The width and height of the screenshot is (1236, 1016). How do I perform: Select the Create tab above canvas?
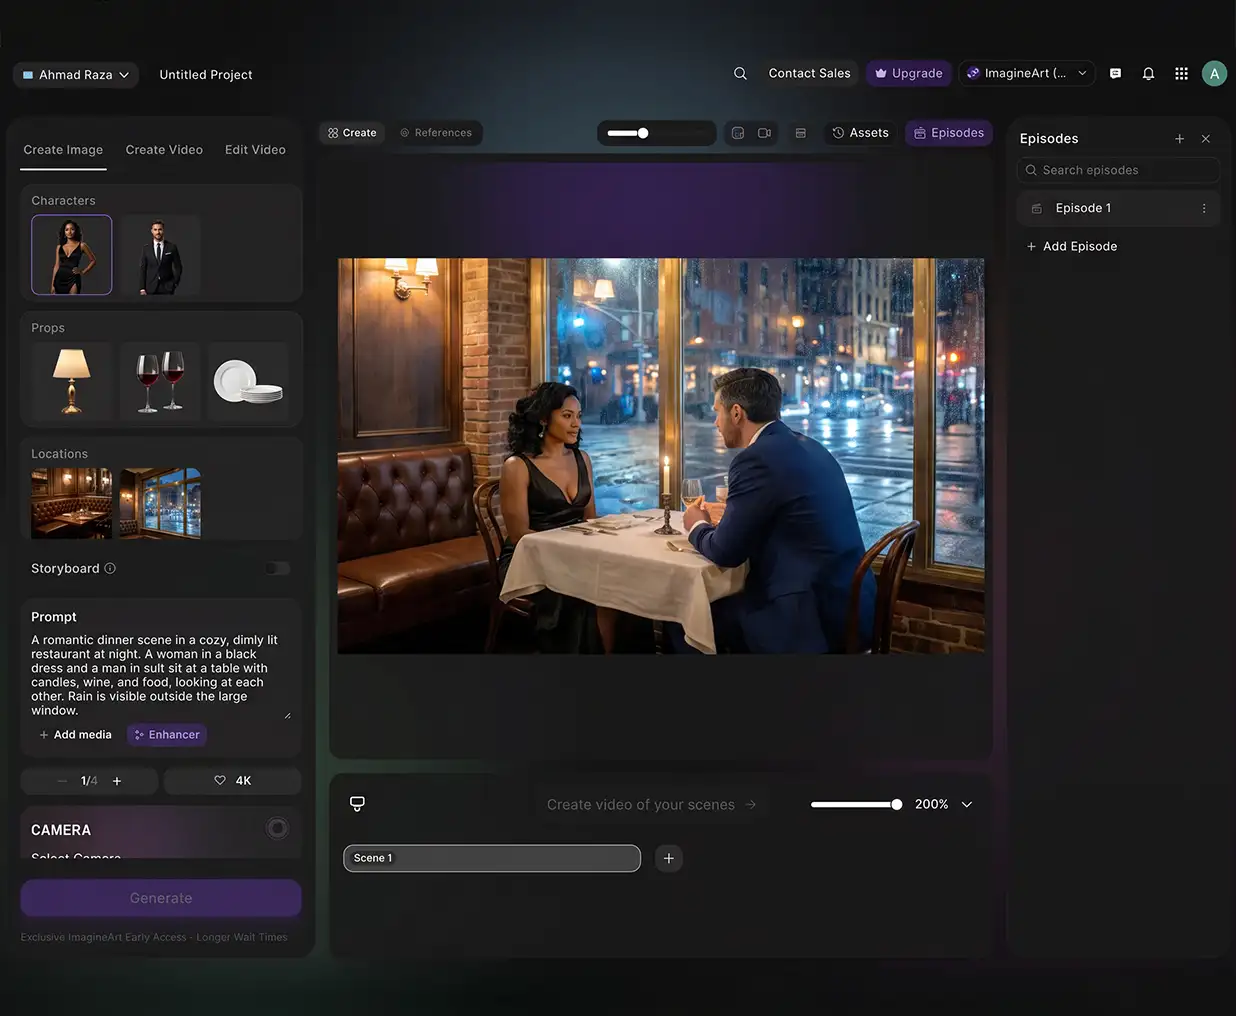pos(352,133)
